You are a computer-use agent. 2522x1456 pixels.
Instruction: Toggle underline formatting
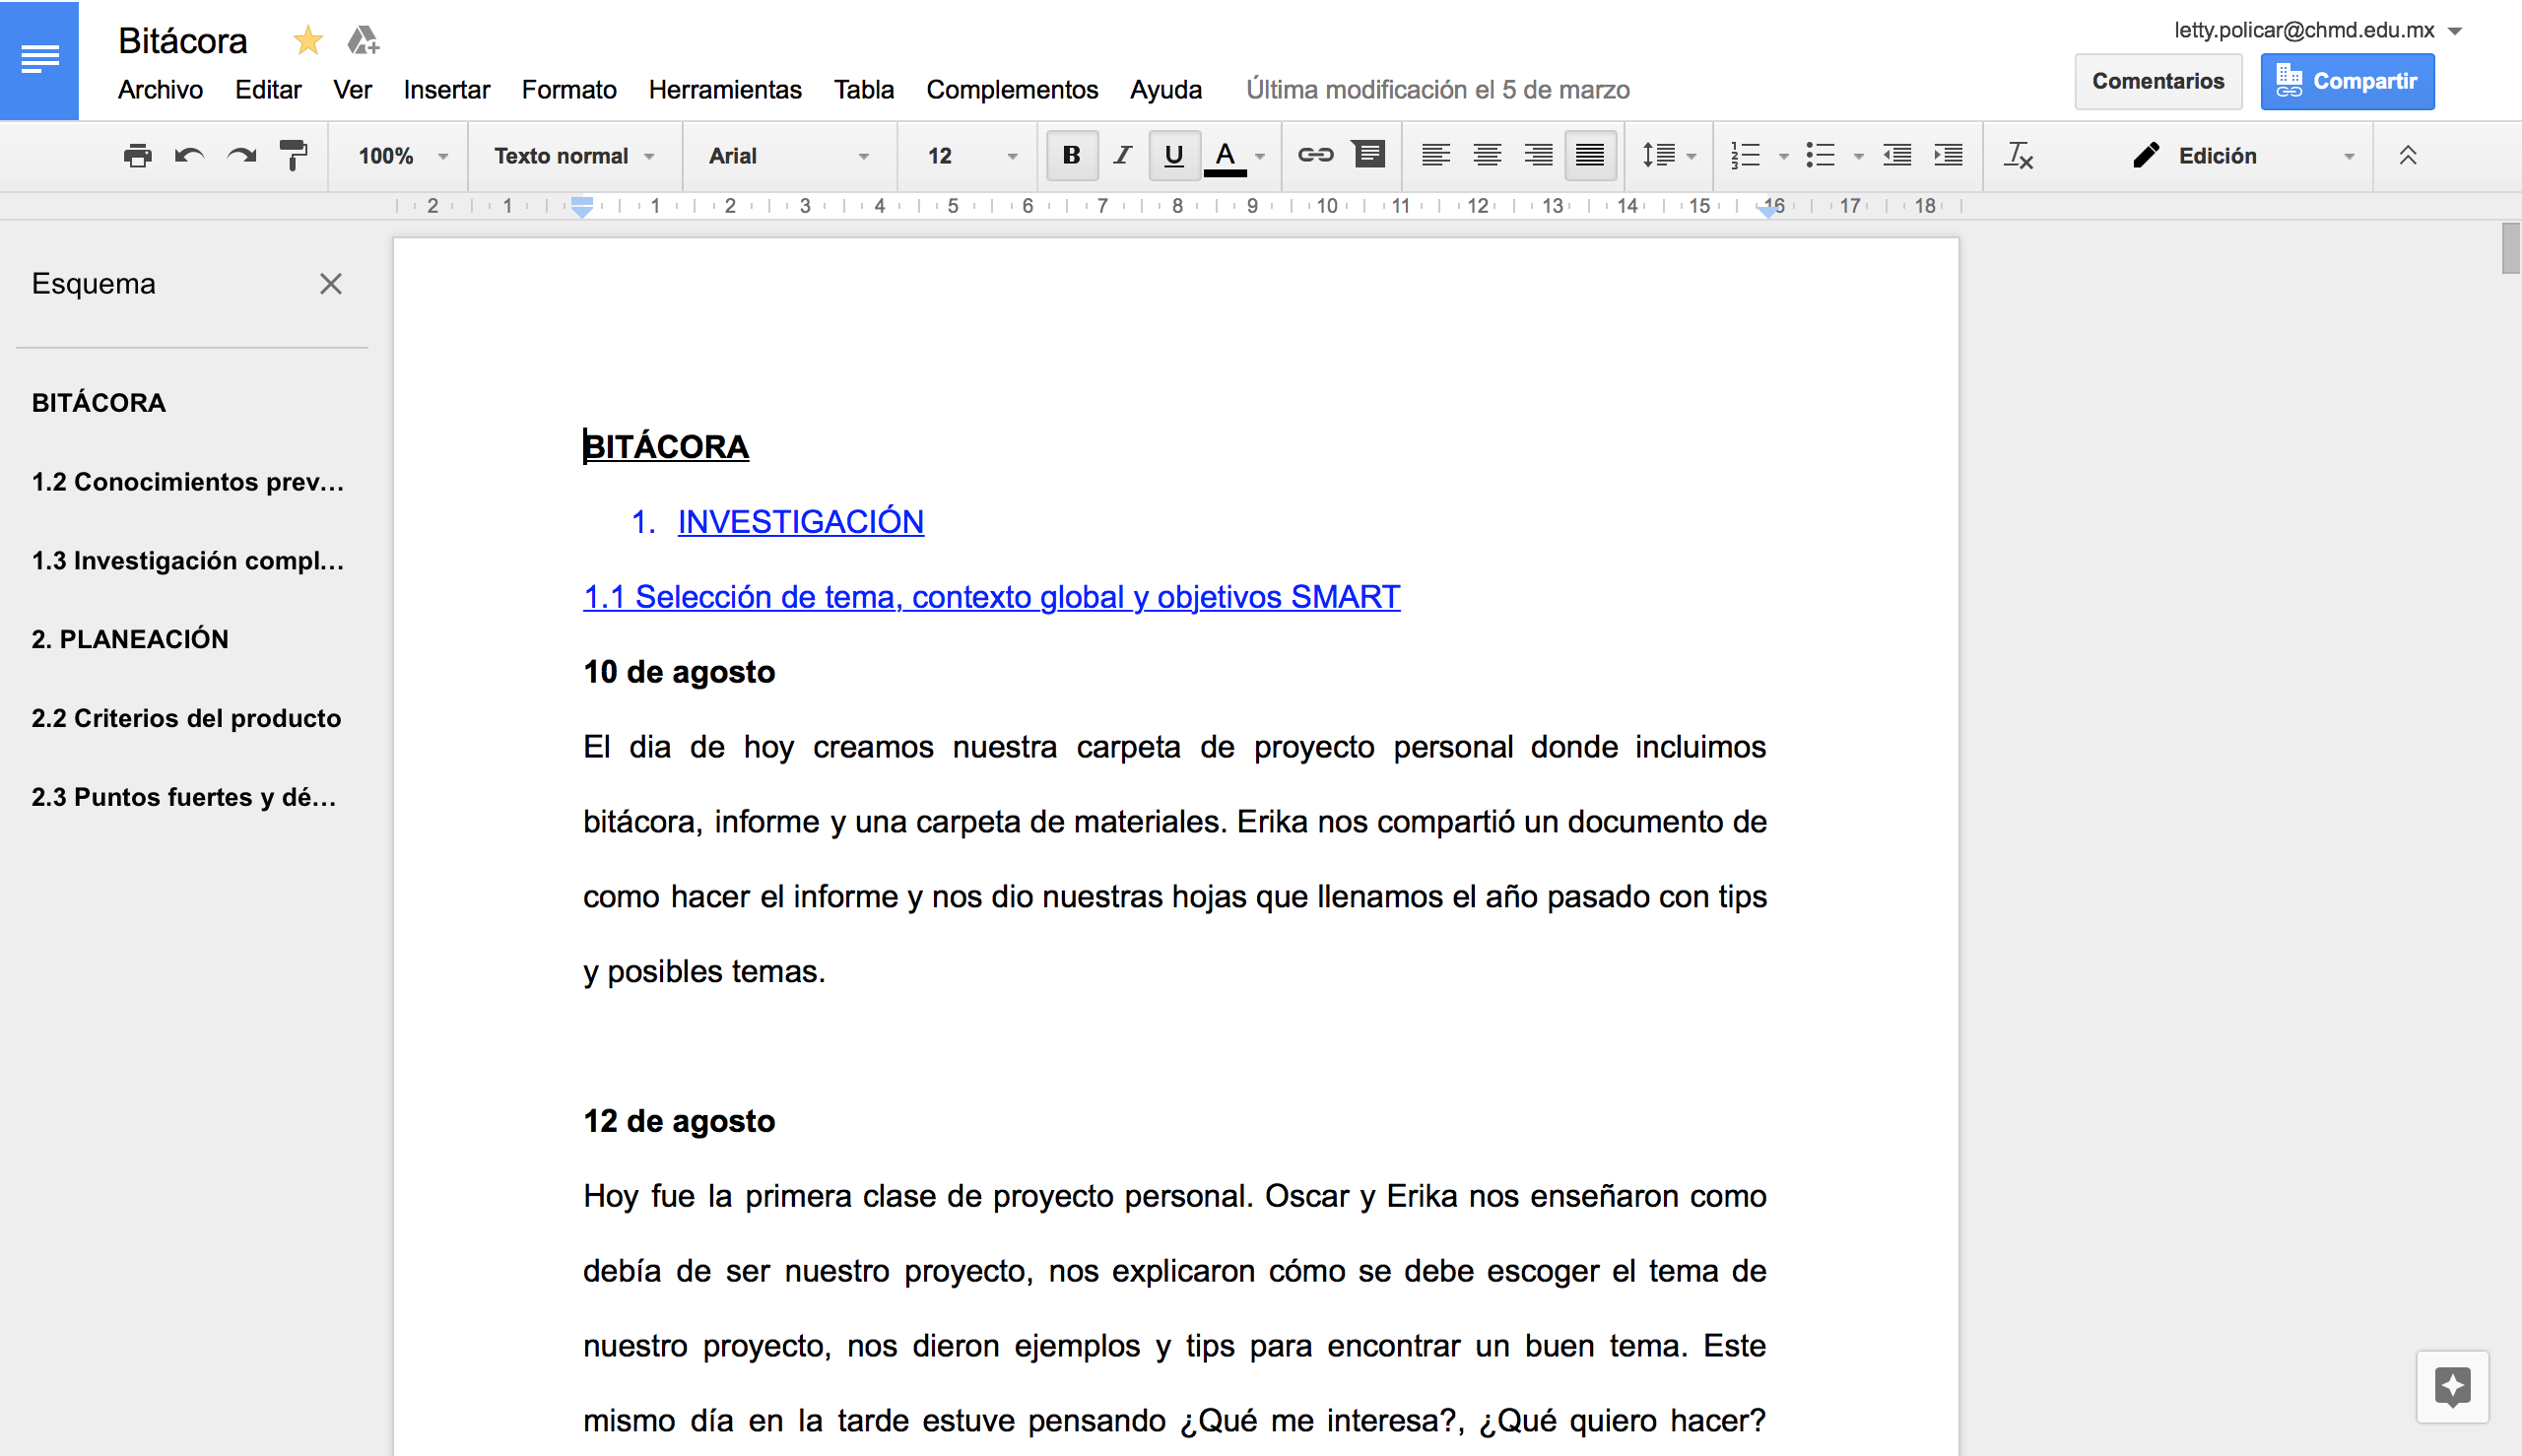pyautogui.click(x=1174, y=155)
